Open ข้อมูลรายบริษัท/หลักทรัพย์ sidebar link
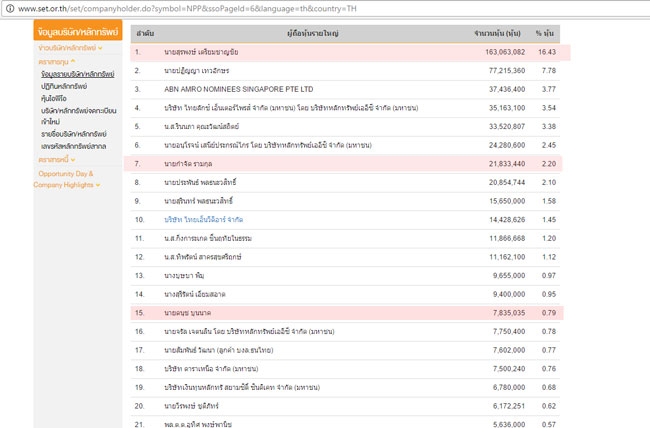650x428 pixels. coord(79,75)
